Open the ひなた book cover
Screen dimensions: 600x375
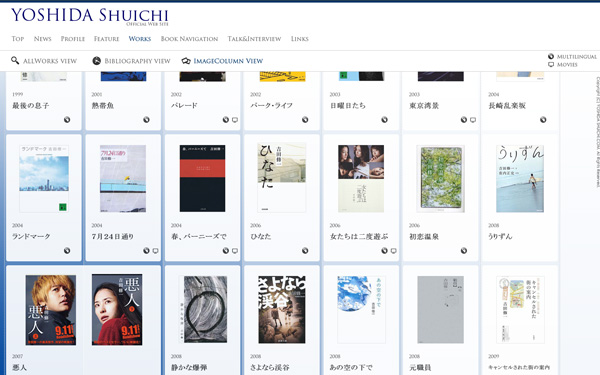pyautogui.click(x=282, y=178)
